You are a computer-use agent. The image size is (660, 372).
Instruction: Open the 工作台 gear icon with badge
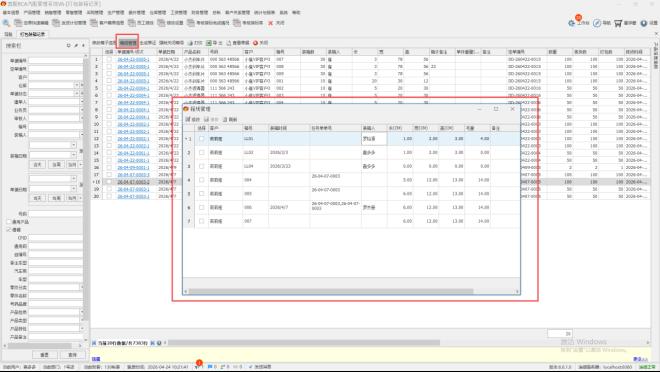point(572,23)
